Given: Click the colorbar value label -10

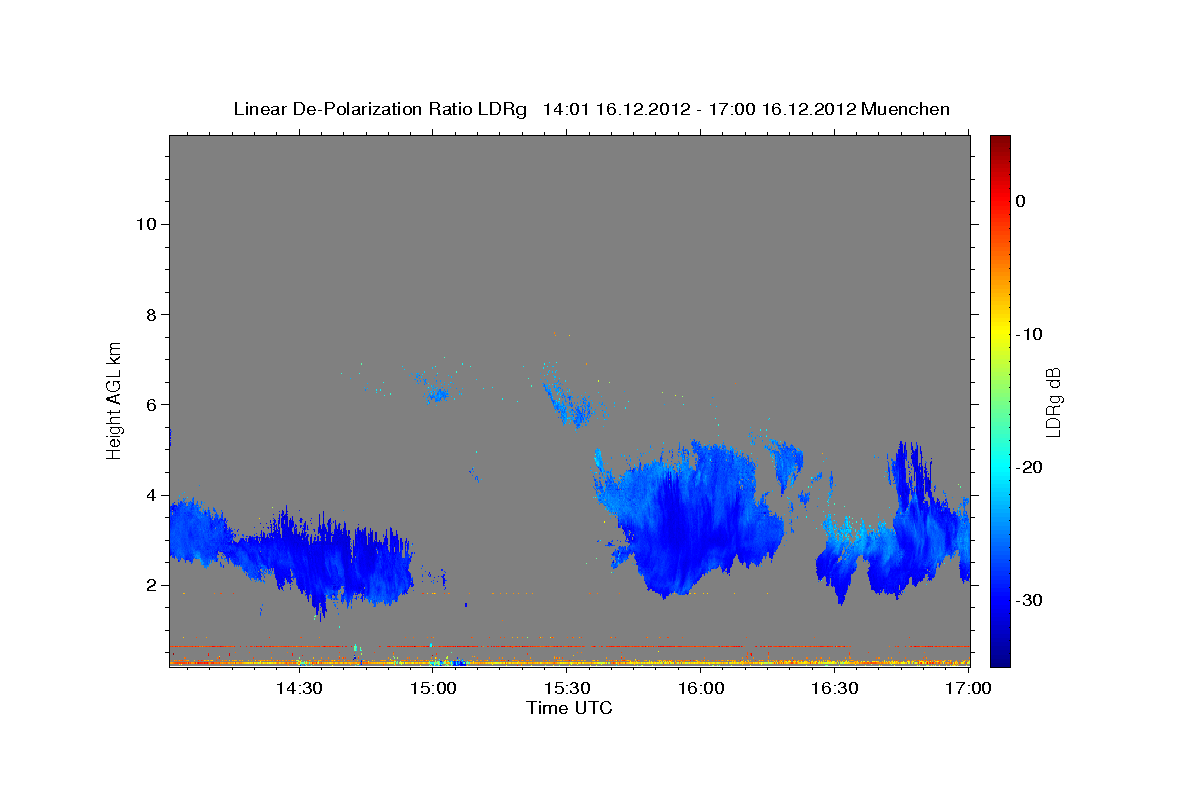Looking at the screenshot, I should click(x=1029, y=334).
